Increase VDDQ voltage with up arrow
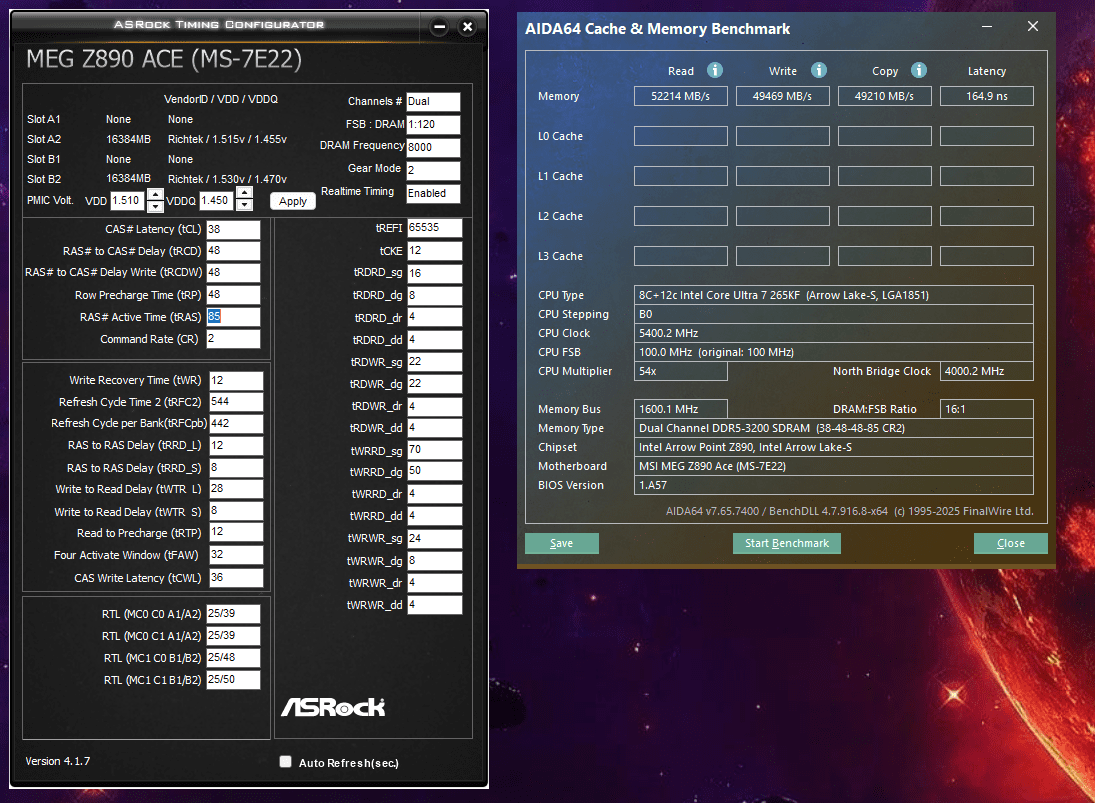This screenshot has width=1095, height=803. point(244,193)
